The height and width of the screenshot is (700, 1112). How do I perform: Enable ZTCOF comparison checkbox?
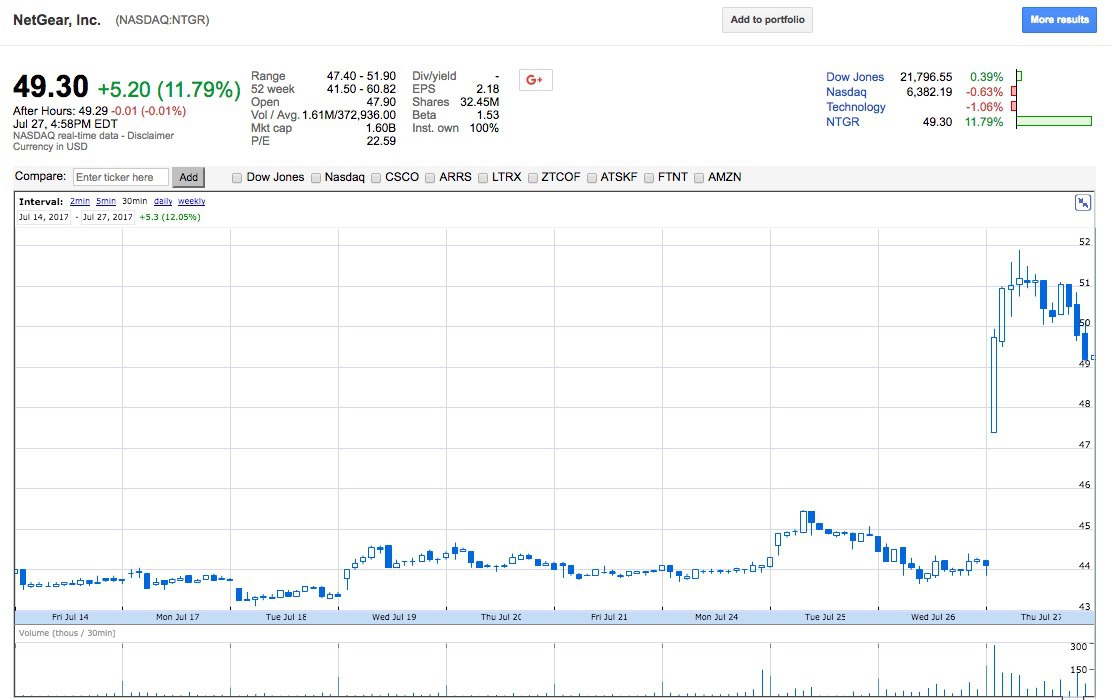(533, 178)
